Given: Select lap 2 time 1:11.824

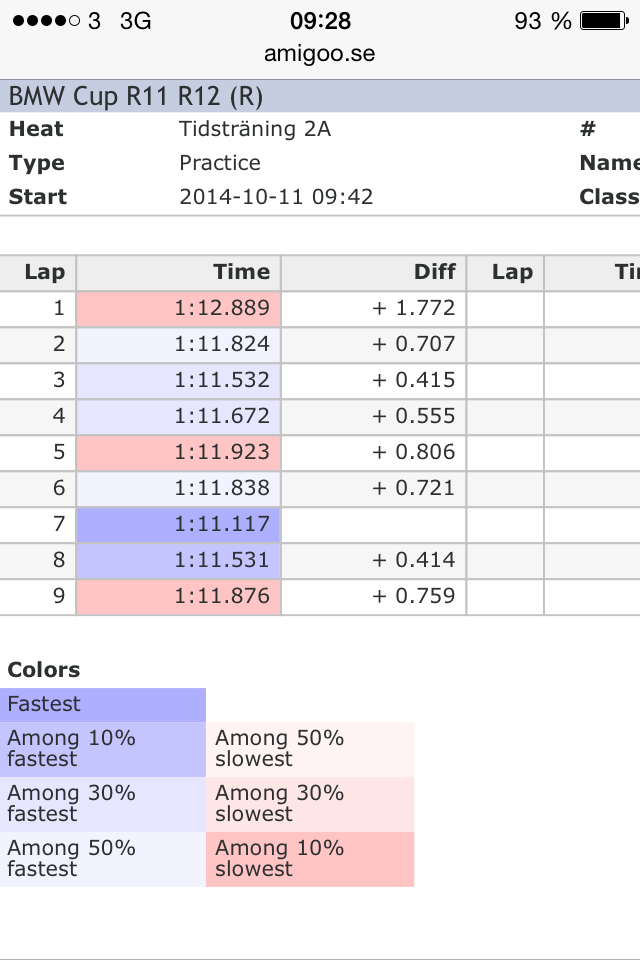Looking at the screenshot, I should (x=179, y=344).
